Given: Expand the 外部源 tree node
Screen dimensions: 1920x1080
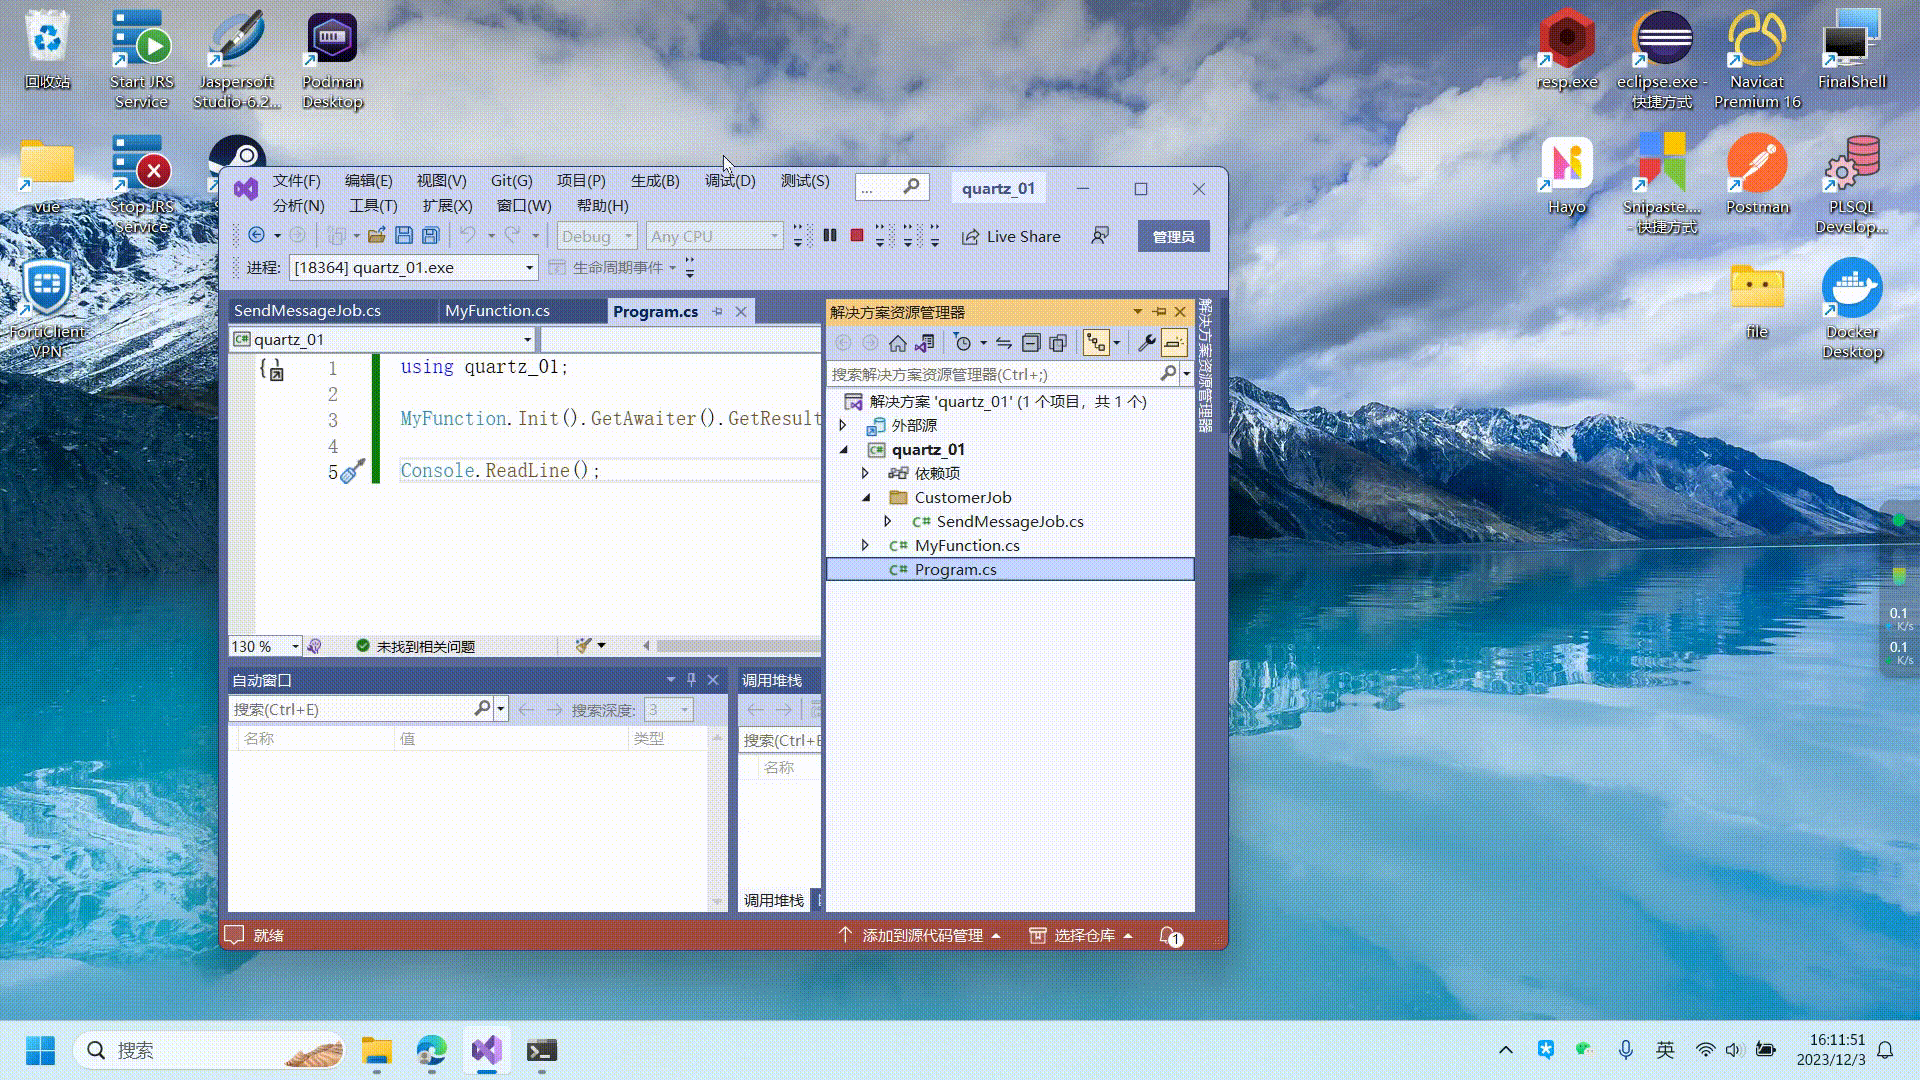Looking at the screenshot, I should coord(843,425).
